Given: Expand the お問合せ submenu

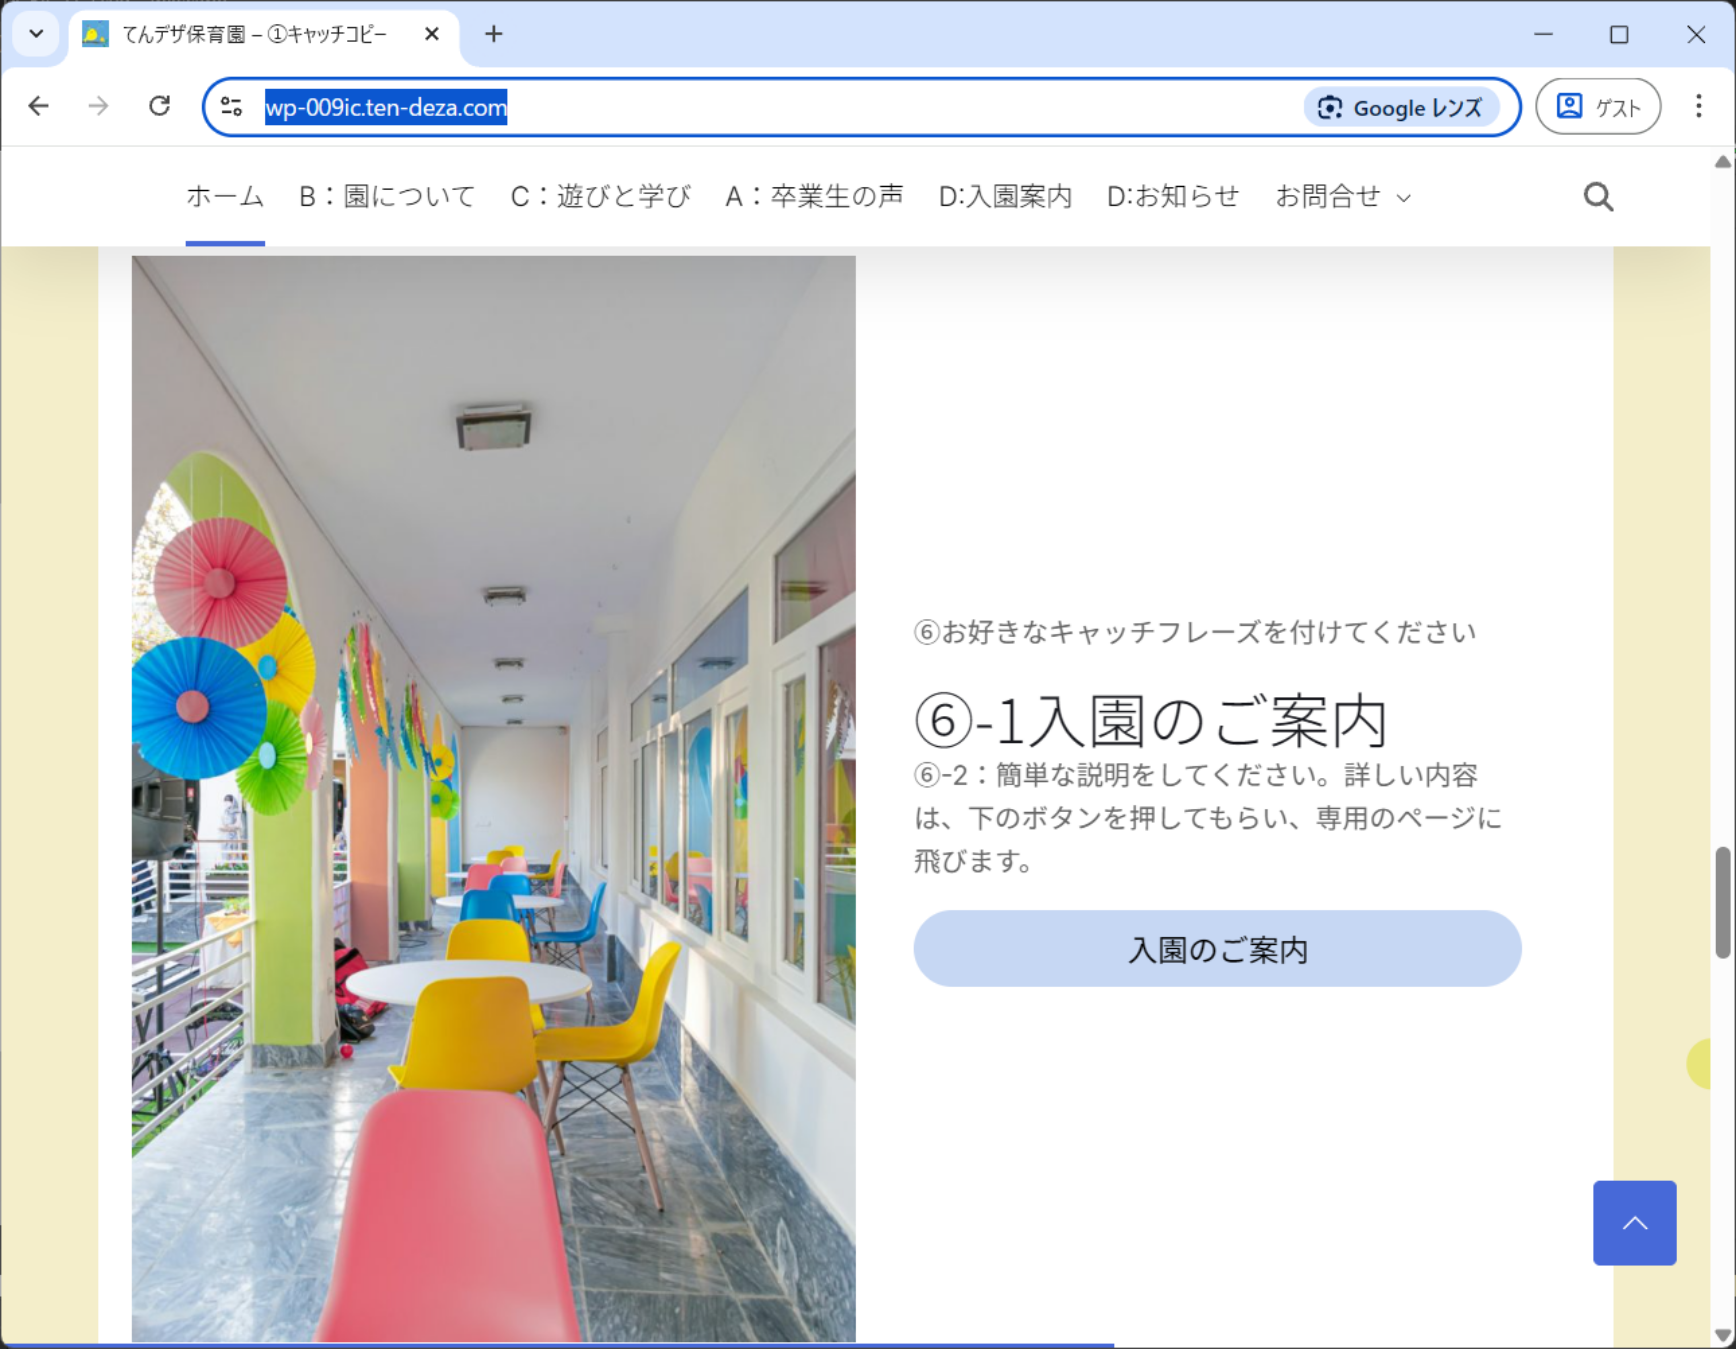Looking at the screenshot, I should (x=1342, y=197).
